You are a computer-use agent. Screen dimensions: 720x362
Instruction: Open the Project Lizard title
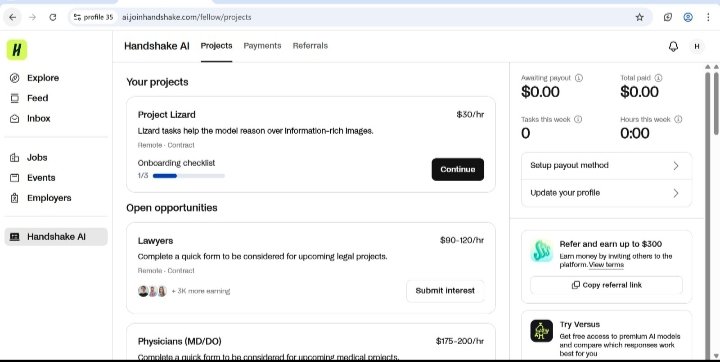click(x=166, y=115)
